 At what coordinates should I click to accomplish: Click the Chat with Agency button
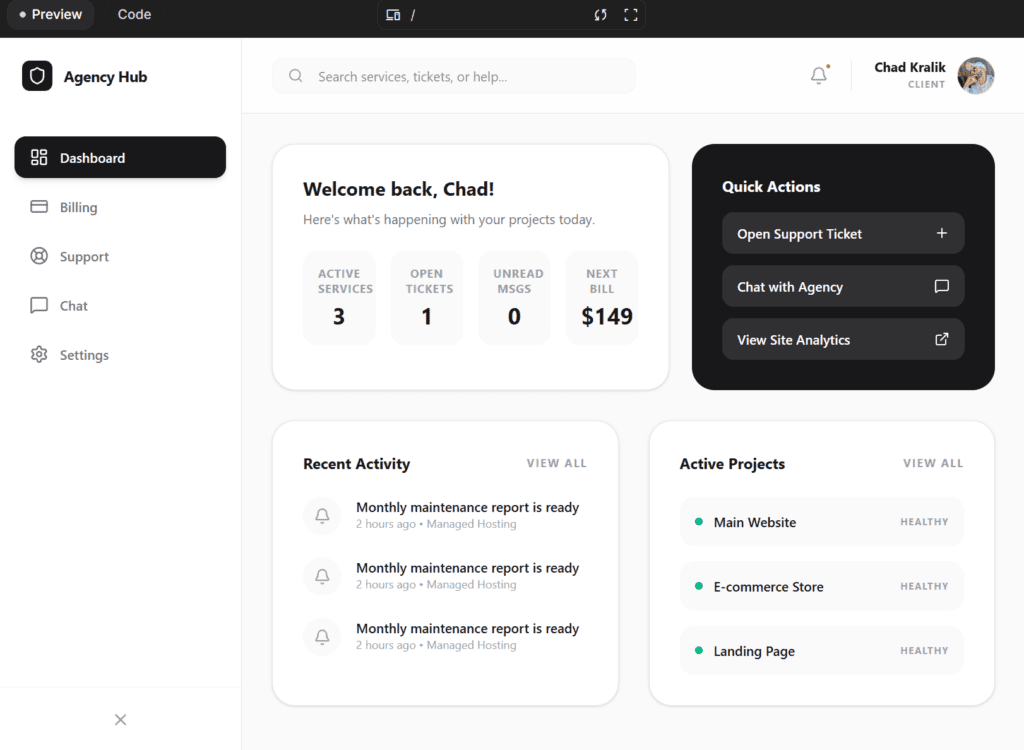click(x=843, y=286)
